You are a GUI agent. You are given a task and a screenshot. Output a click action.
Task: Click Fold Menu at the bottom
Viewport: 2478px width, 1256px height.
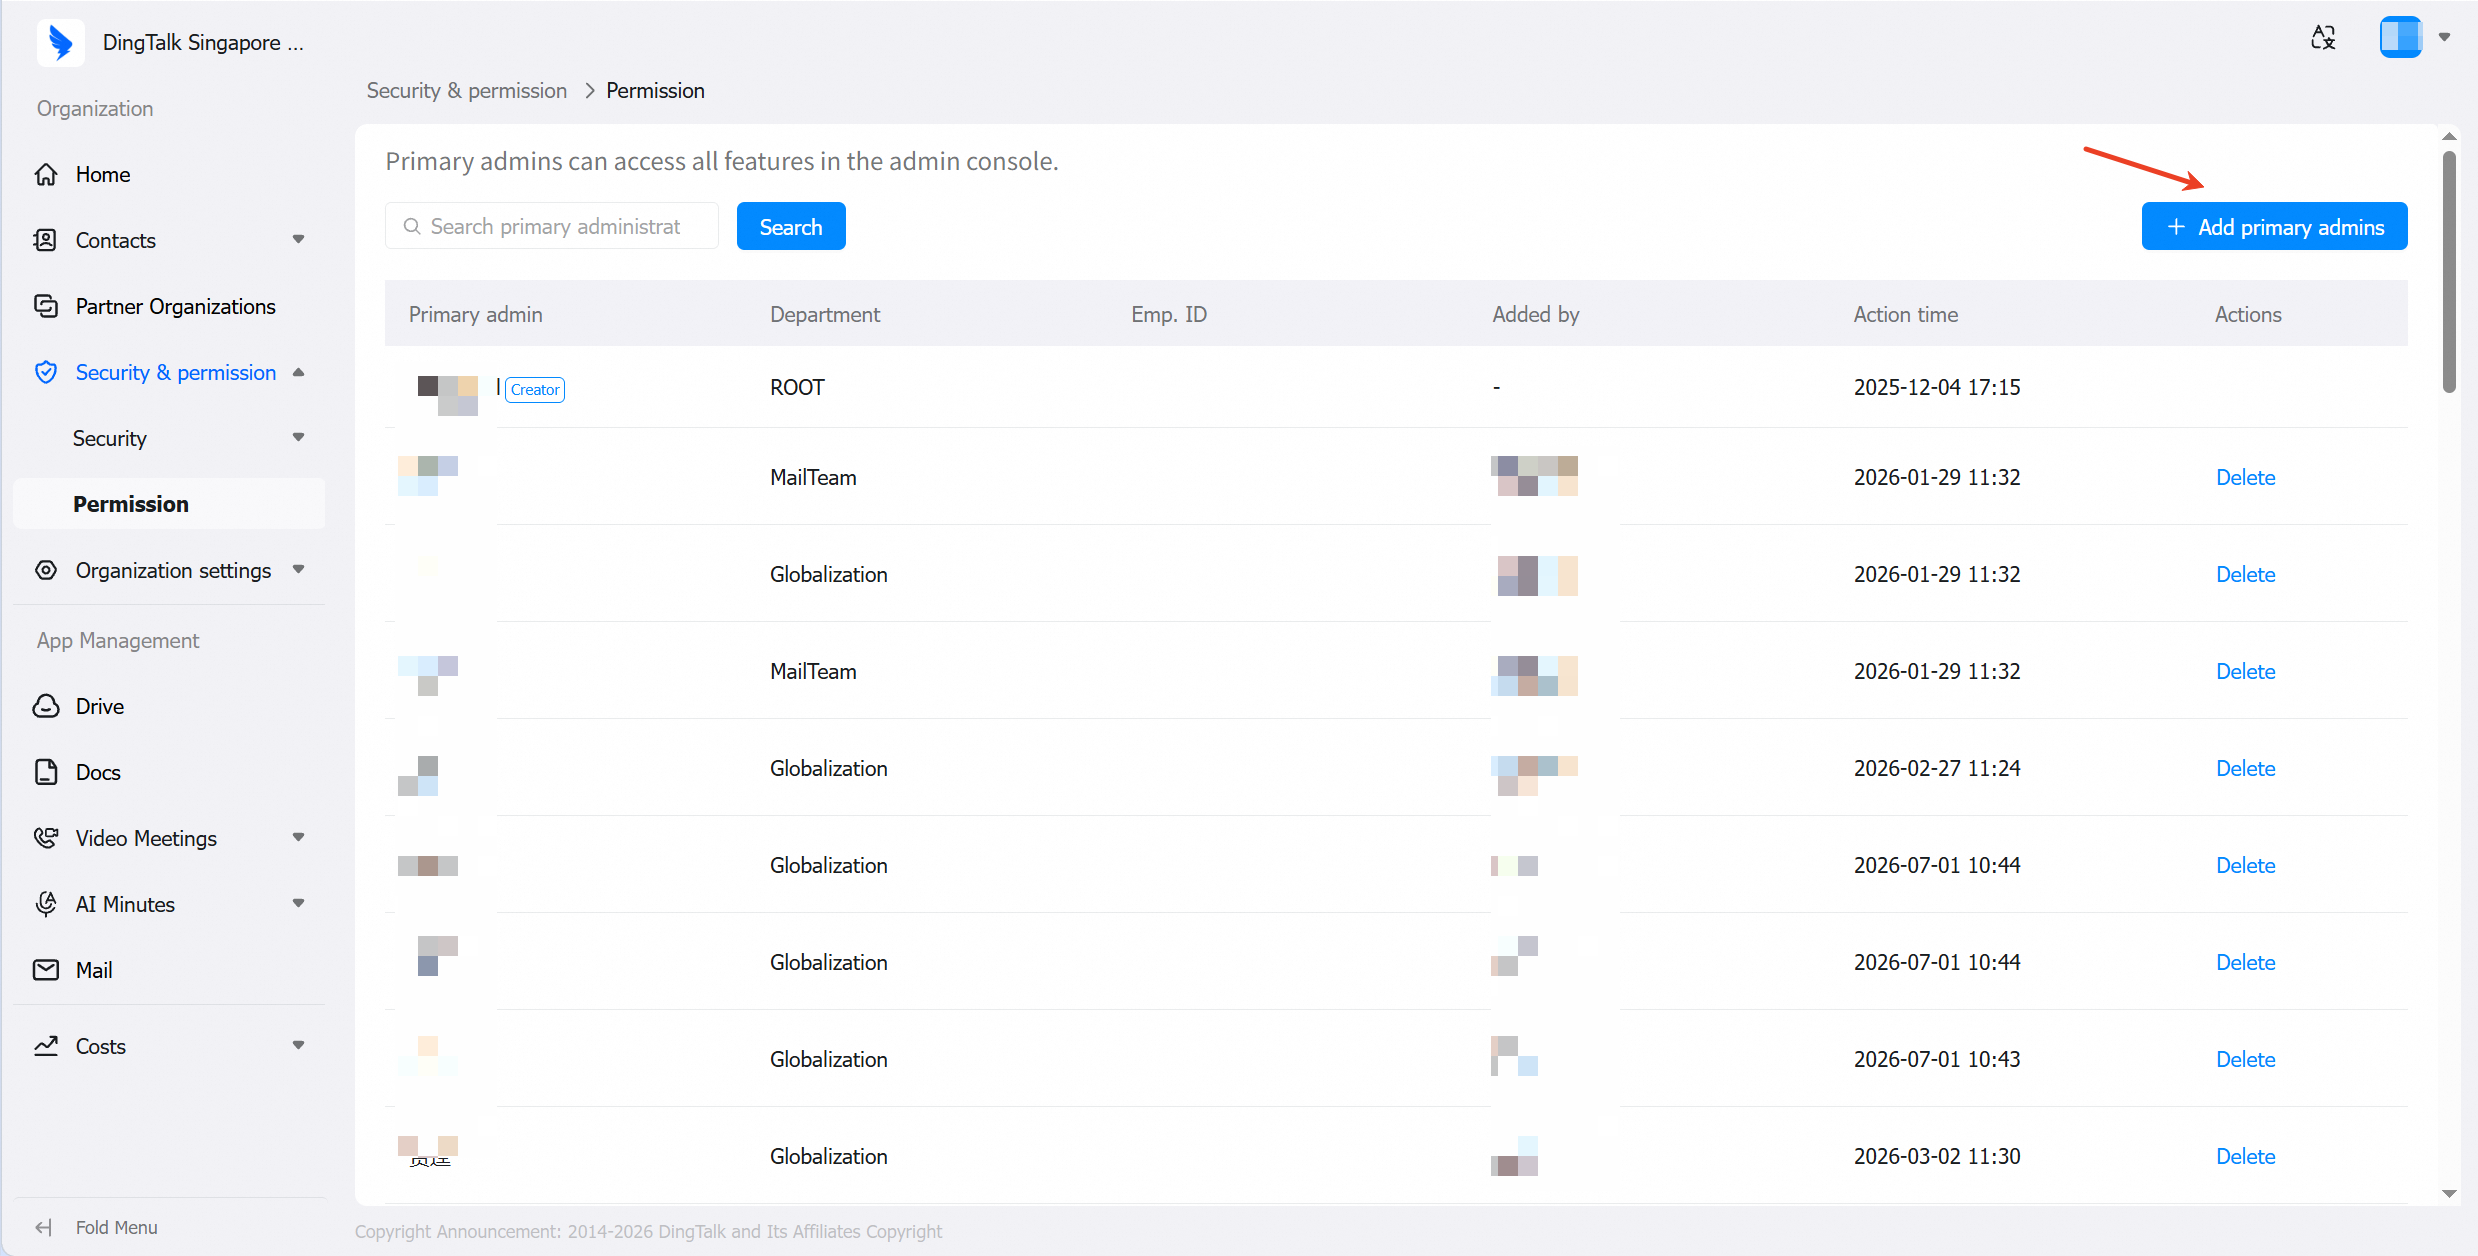(116, 1228)
